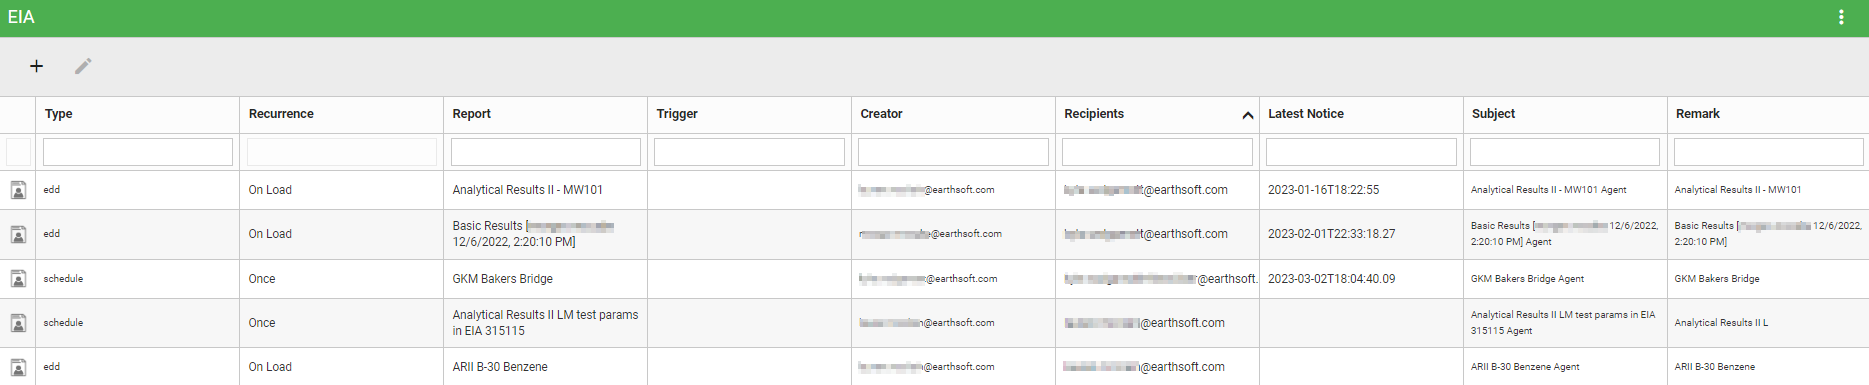The height and width of the screenshot is (385, 1869).
Task: Click the pencil edit icon
Action: click(x=83, y=66)
